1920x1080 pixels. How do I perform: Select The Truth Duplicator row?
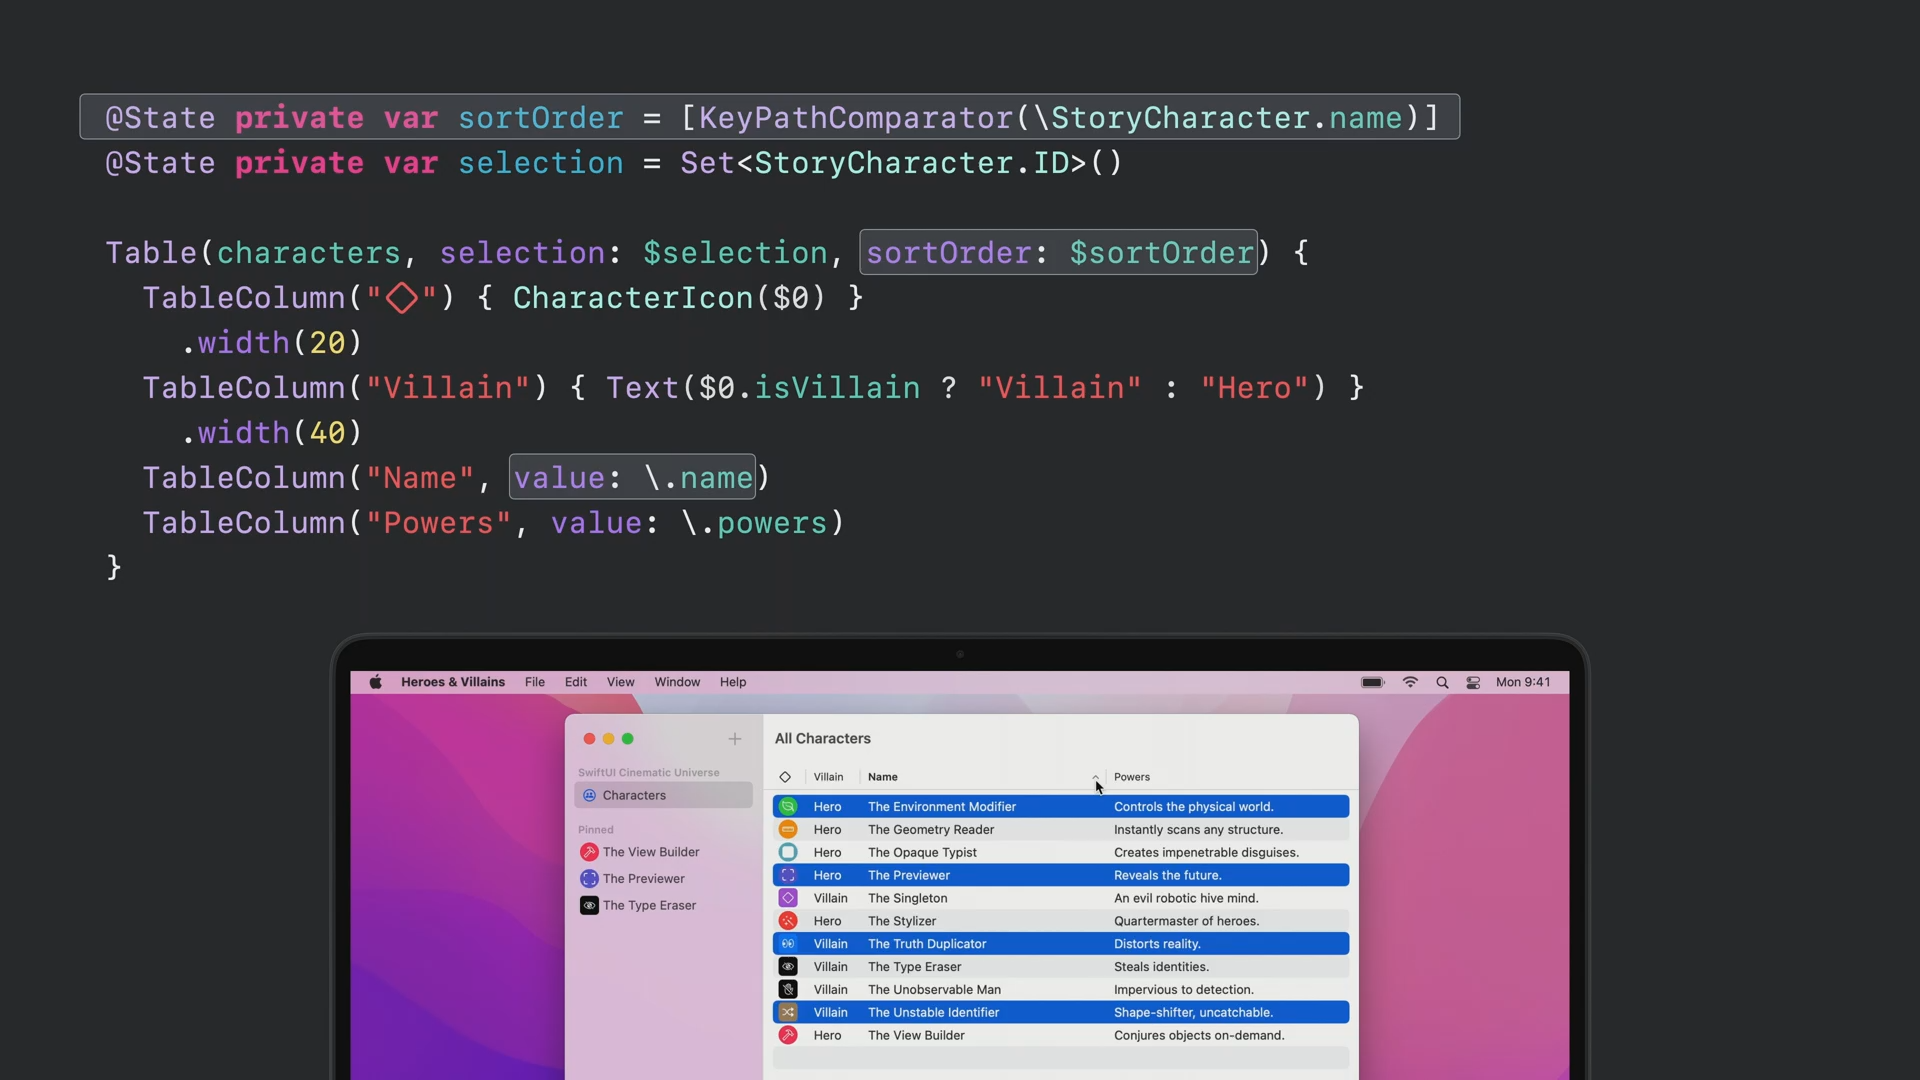point(927,944)
